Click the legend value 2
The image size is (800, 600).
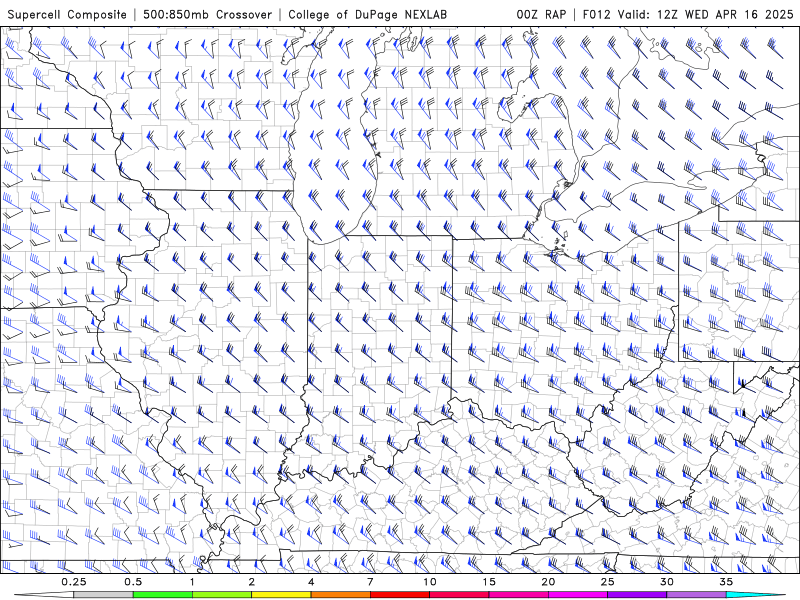pos(252,582)
